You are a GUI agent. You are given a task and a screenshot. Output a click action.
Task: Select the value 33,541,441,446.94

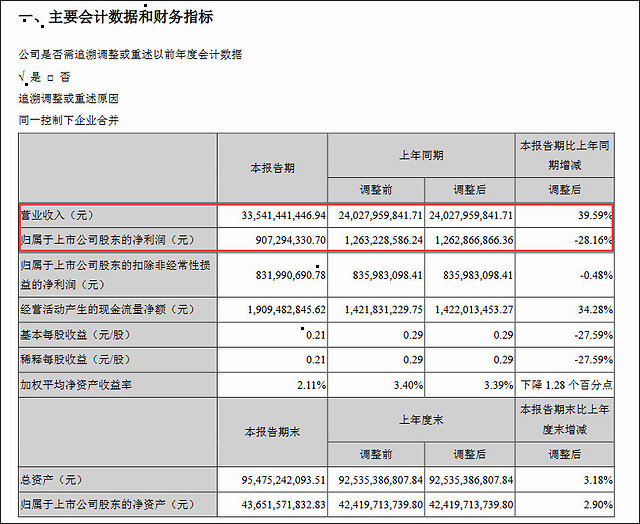(x=284, y=215)
